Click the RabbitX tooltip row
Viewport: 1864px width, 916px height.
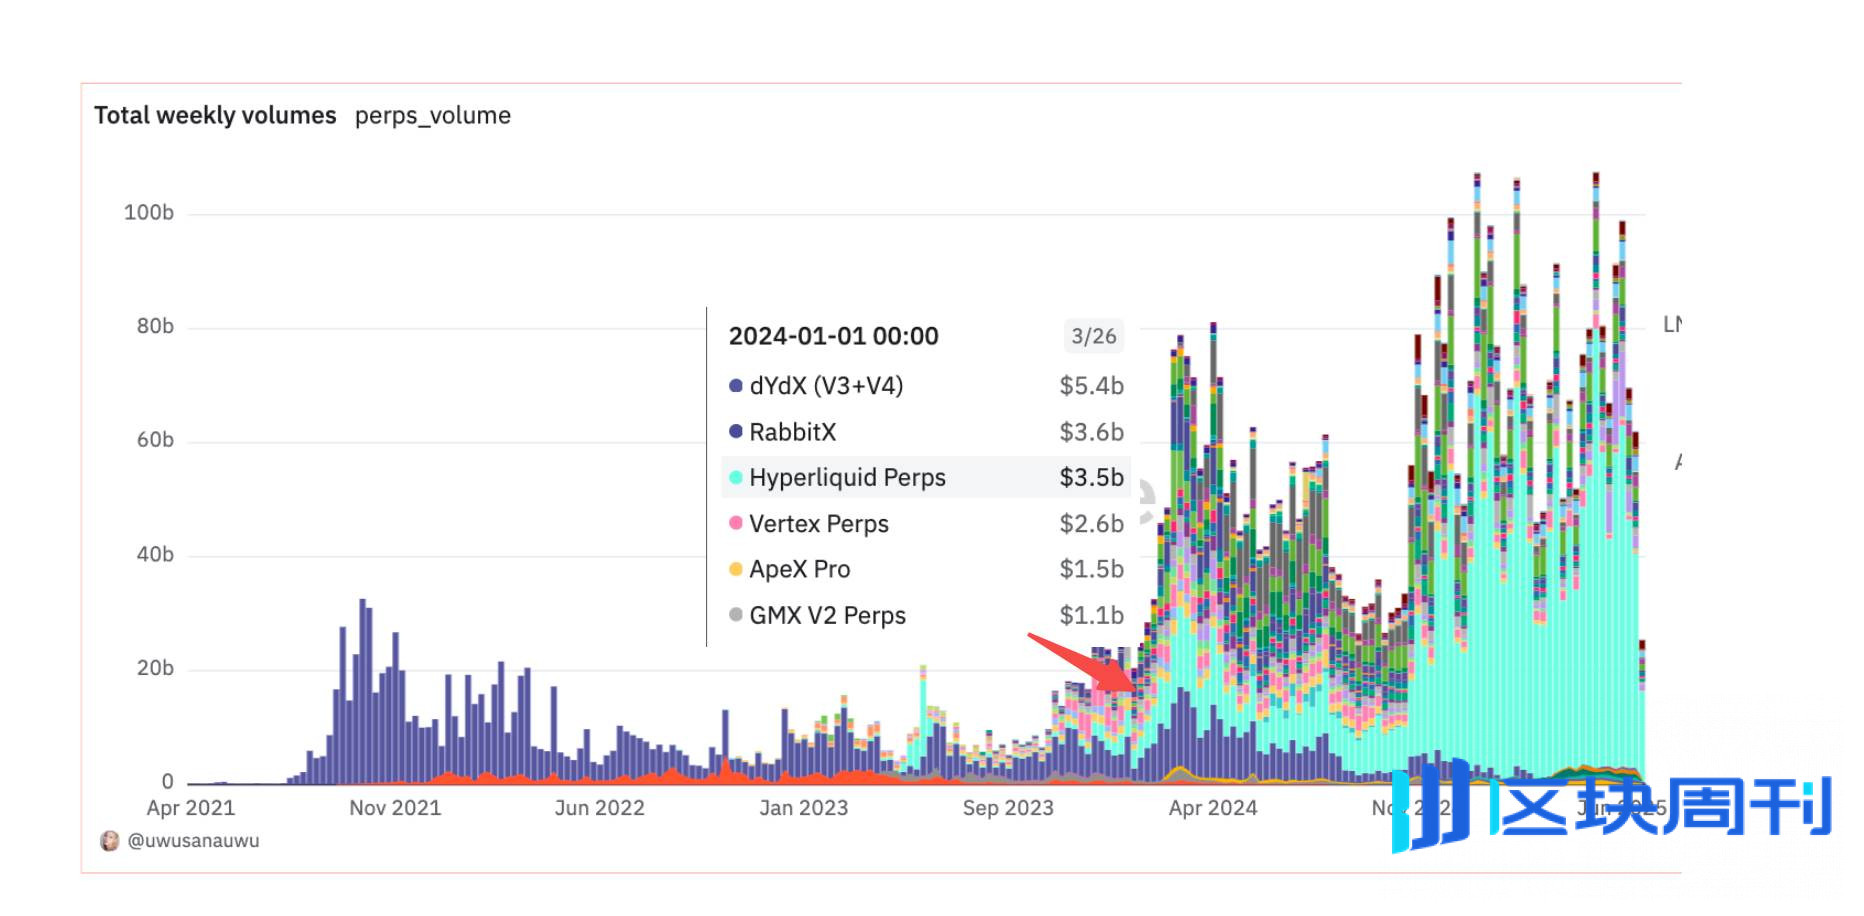tap(926, 432)
